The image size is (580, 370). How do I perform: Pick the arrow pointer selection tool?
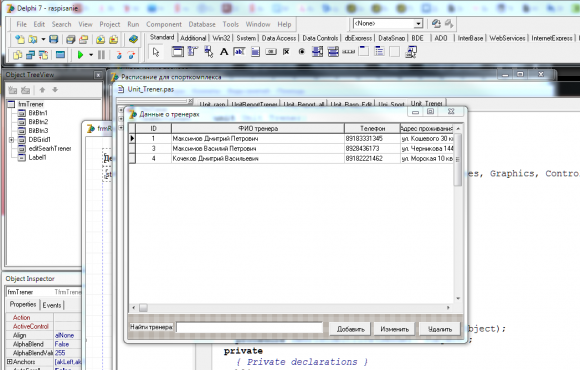156,52
